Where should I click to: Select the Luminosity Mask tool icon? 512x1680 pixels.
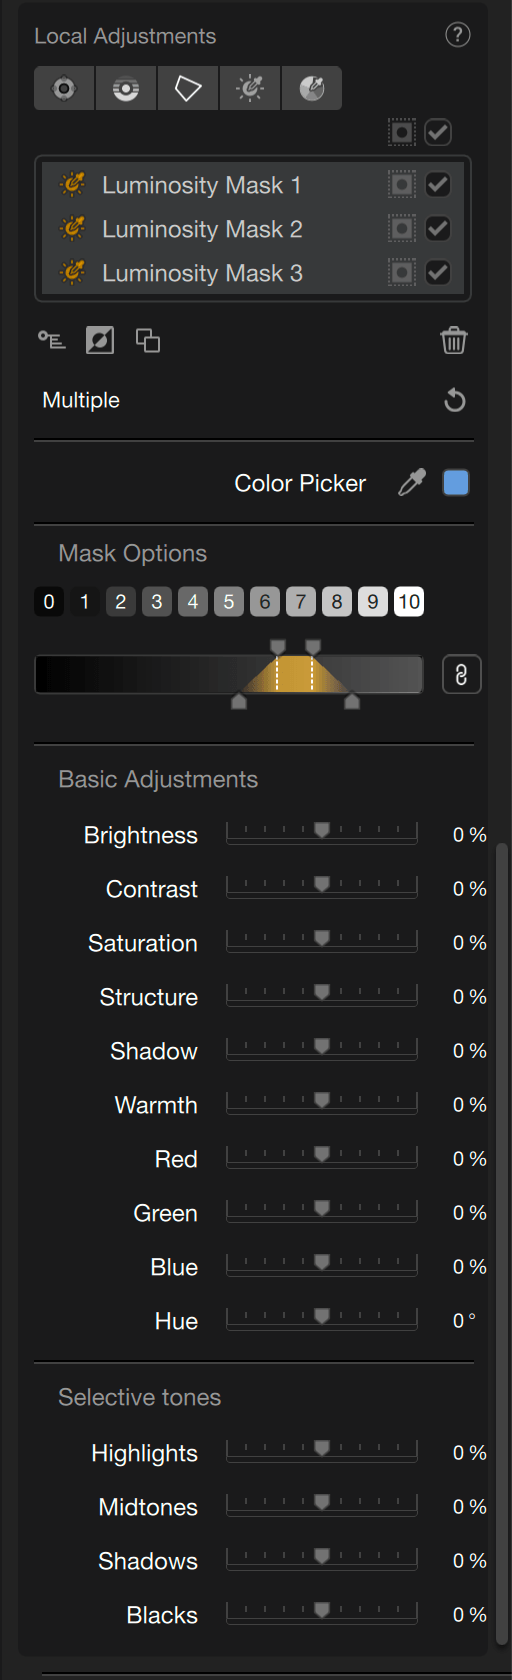point(250,88)
